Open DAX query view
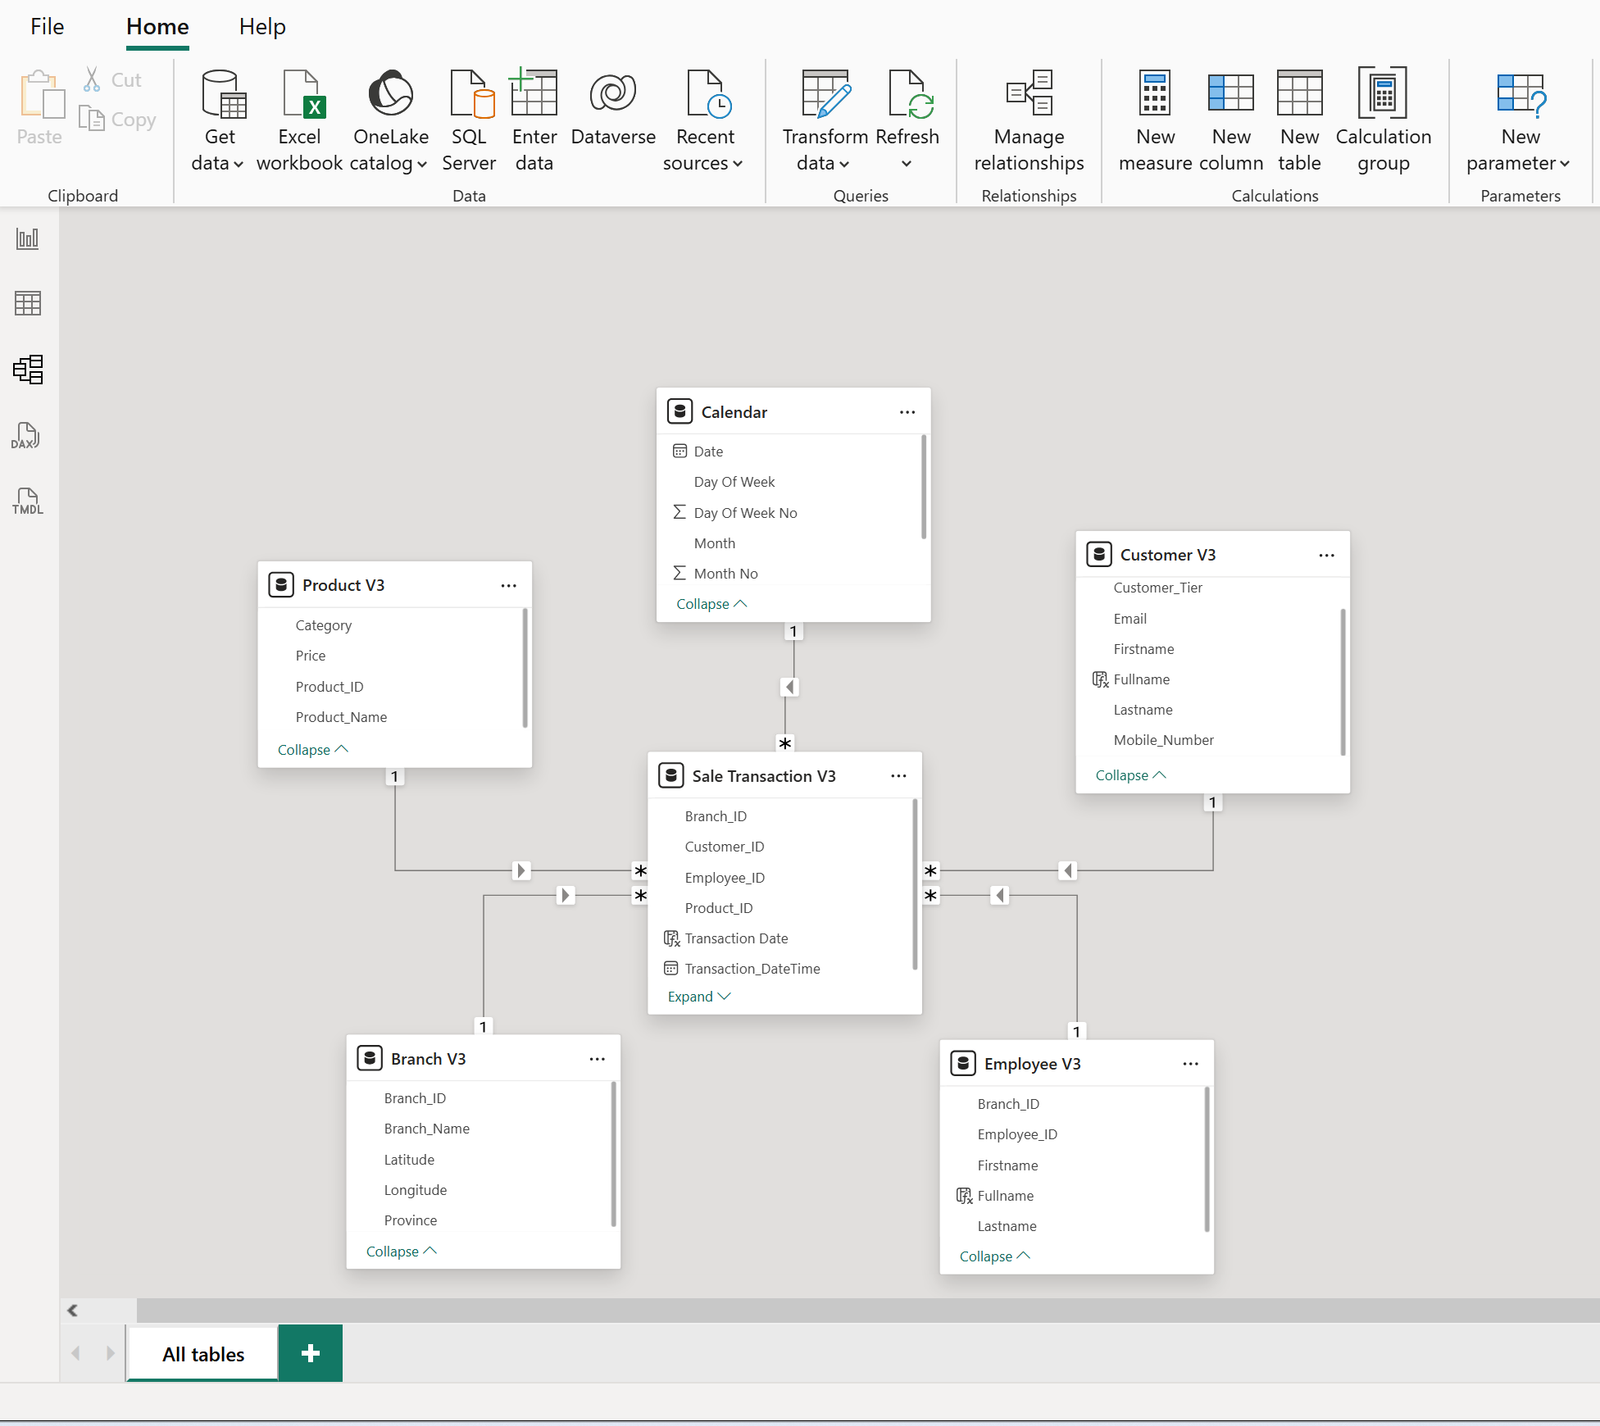1600x1426 pixels. [x=28, y=435]
